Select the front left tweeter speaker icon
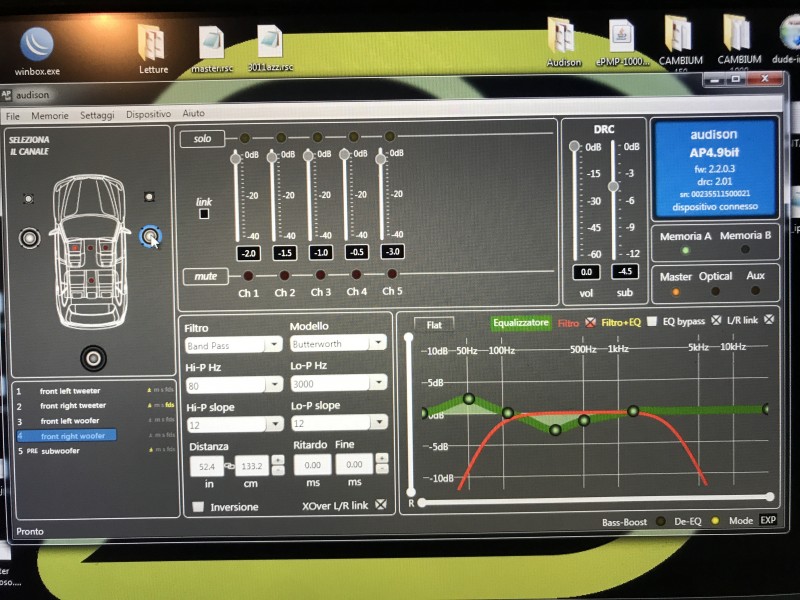The height and width of the screenshot is (600, 800). pyautogui.click(x=29, y=198)
